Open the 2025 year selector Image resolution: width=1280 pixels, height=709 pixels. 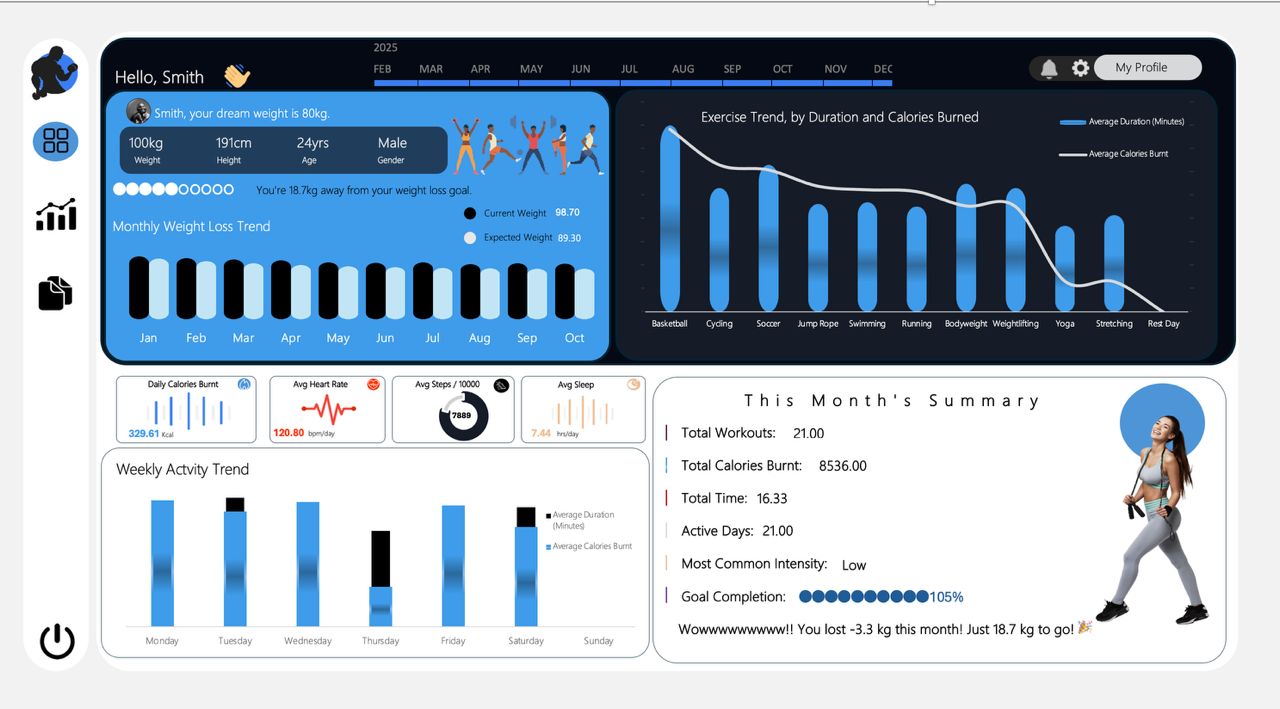pos(385,47)
